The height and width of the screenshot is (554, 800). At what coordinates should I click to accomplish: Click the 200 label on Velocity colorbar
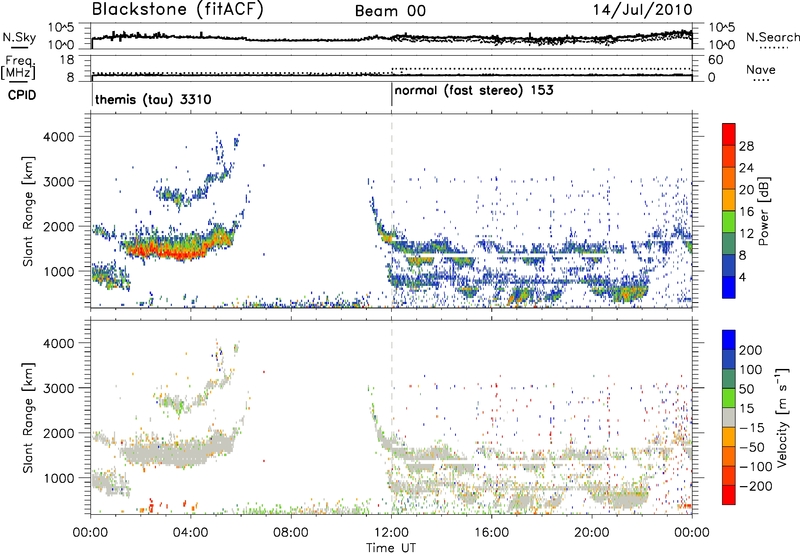click(x=751, y=350)
